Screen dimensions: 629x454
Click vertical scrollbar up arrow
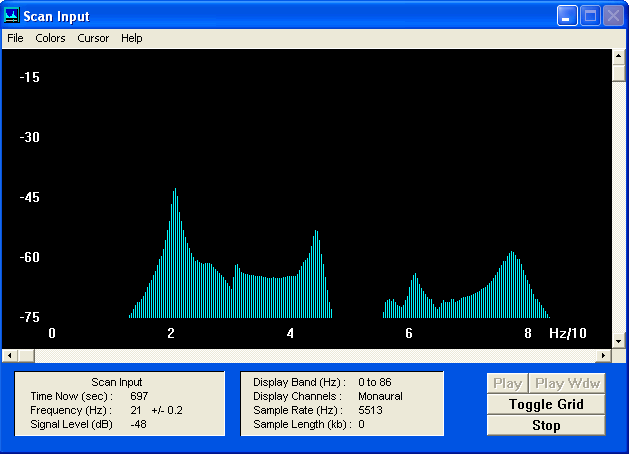[618, 56]
